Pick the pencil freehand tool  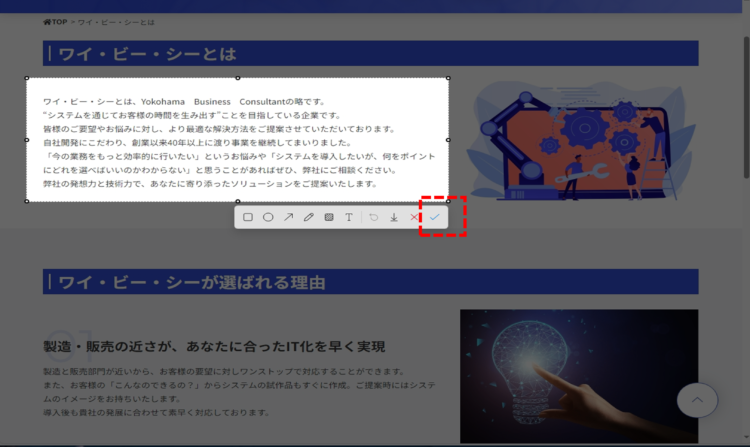309,217
